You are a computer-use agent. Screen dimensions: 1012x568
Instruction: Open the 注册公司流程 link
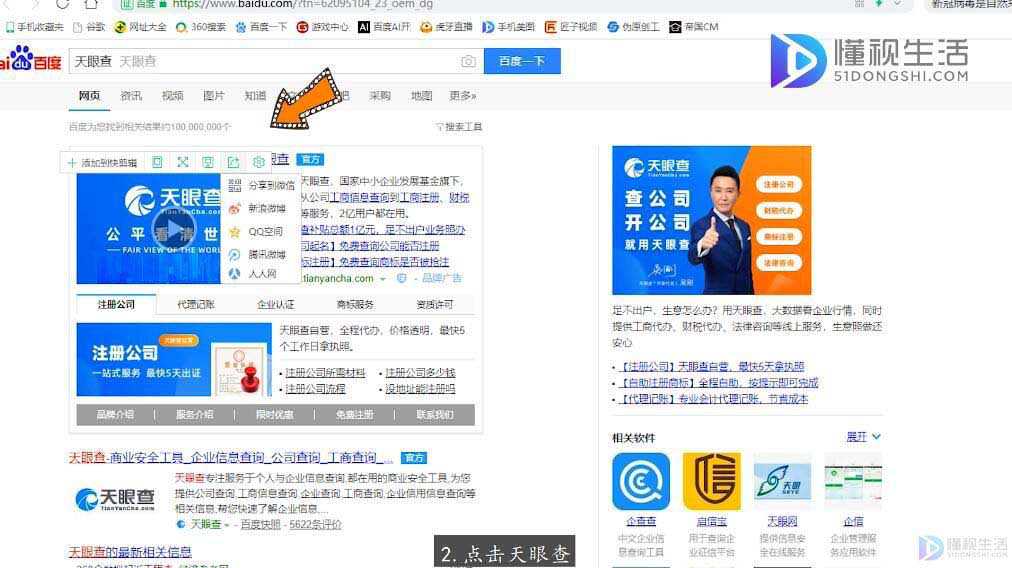coord(315,389)
